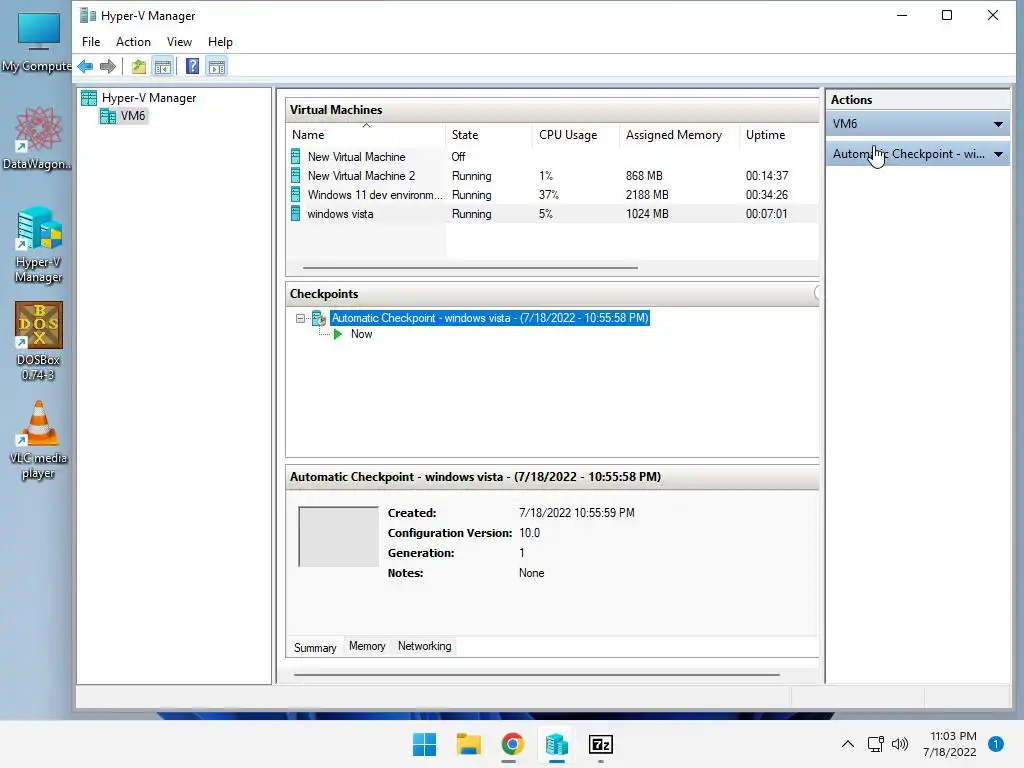Viewport: 1024px width, 768px height.
Task: Click the volume speaker tray icon
Action: pos(900,744)
